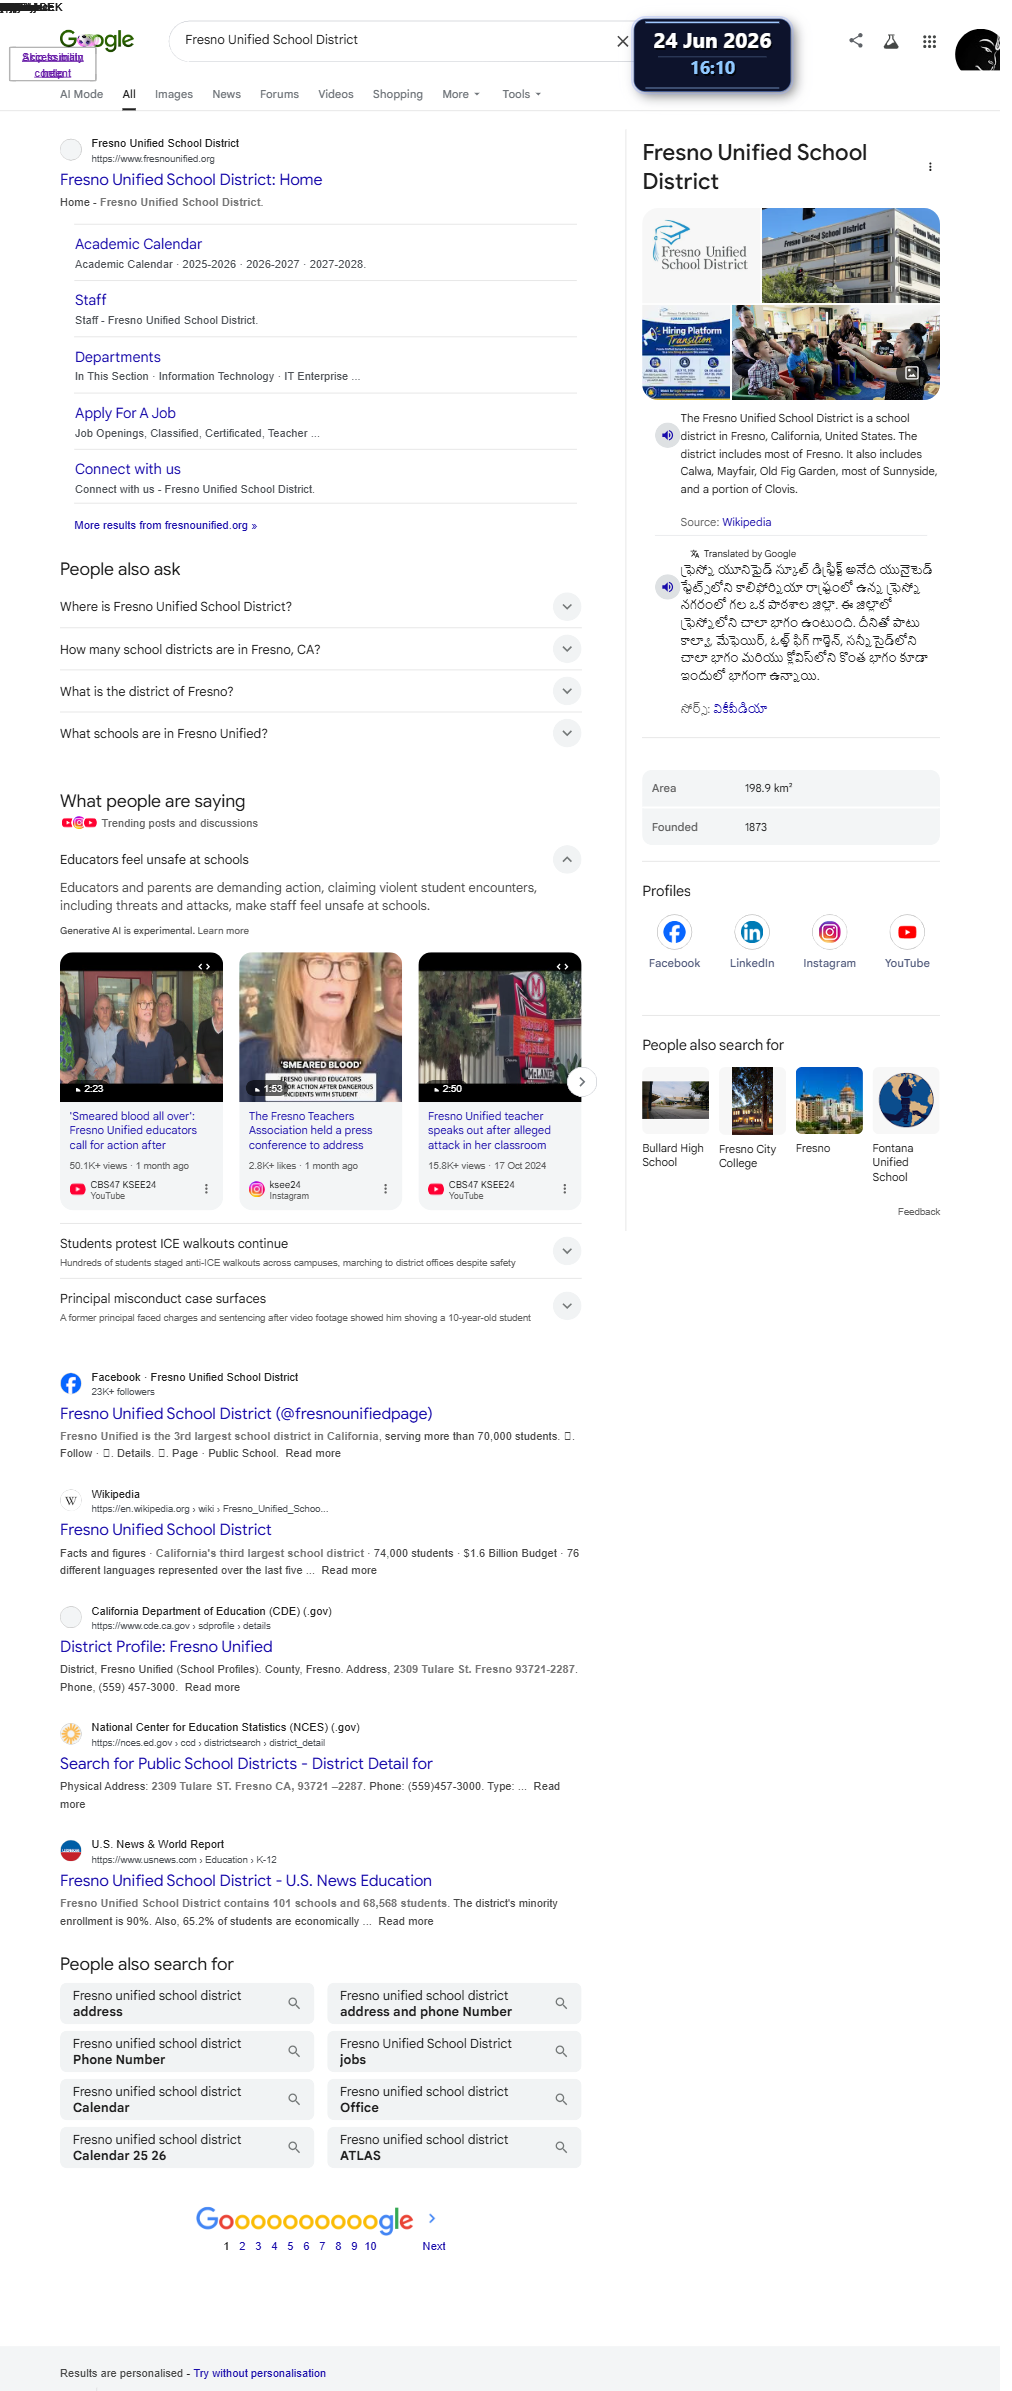
Task: Open image gallery icon on classroom photo
Action: click(x=912, y=373)
